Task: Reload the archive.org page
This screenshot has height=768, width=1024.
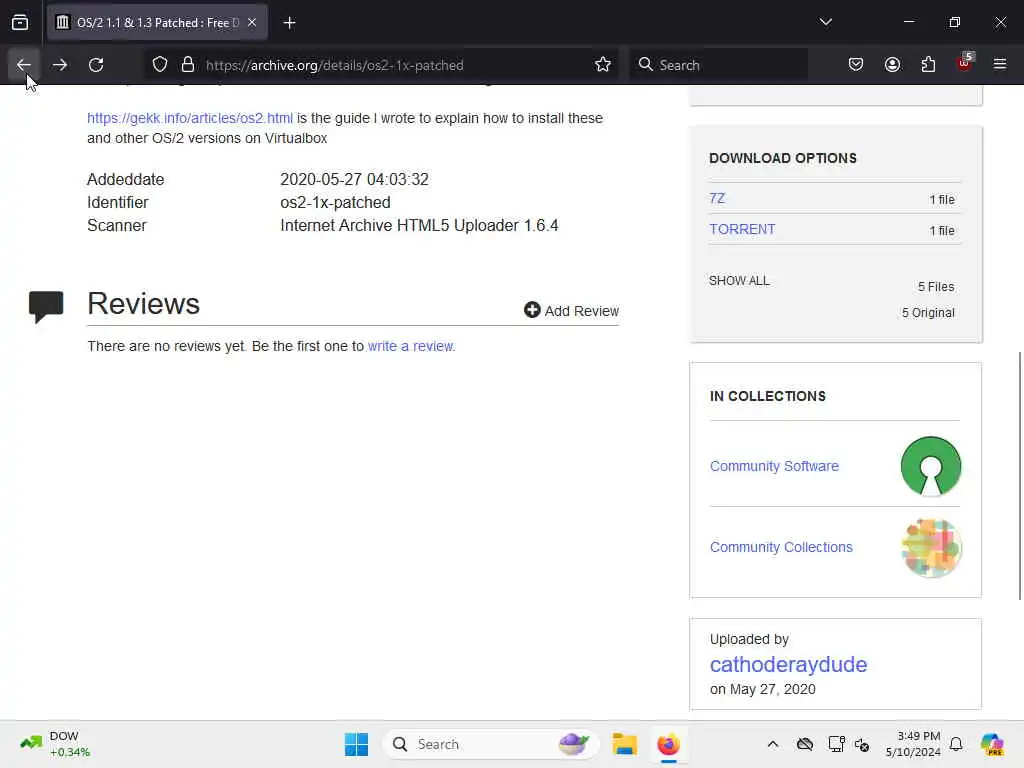Action: 96,65
